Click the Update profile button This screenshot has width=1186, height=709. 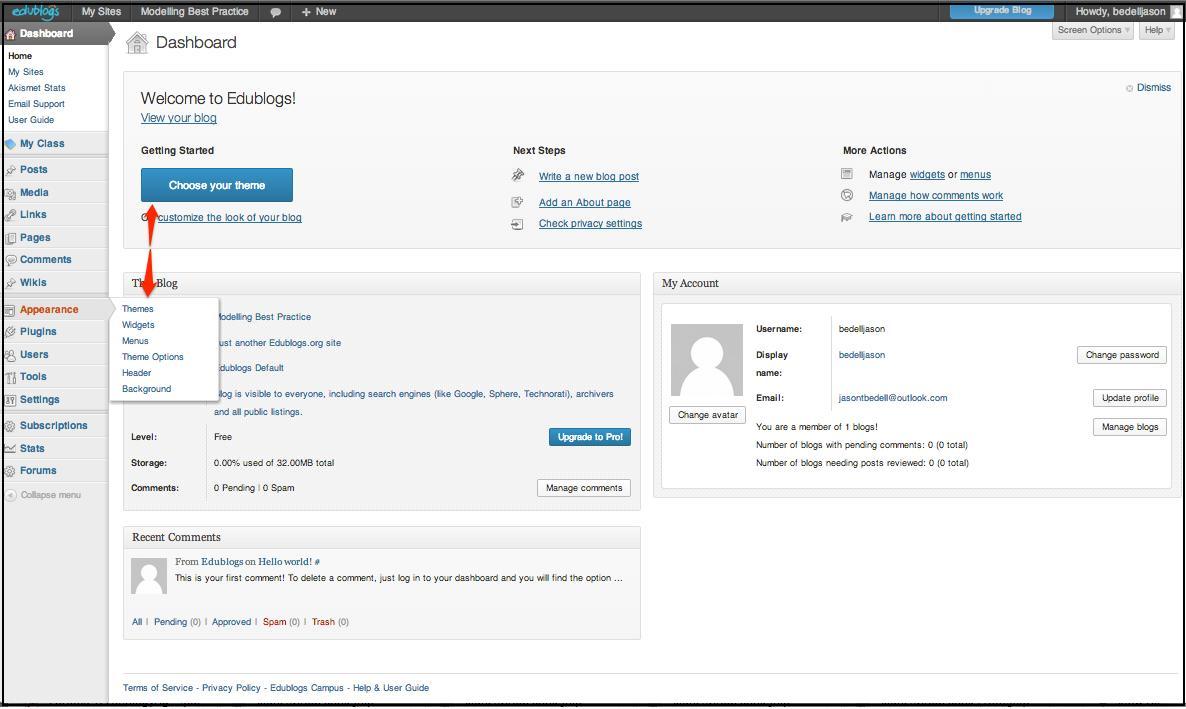click(1130, 398)
